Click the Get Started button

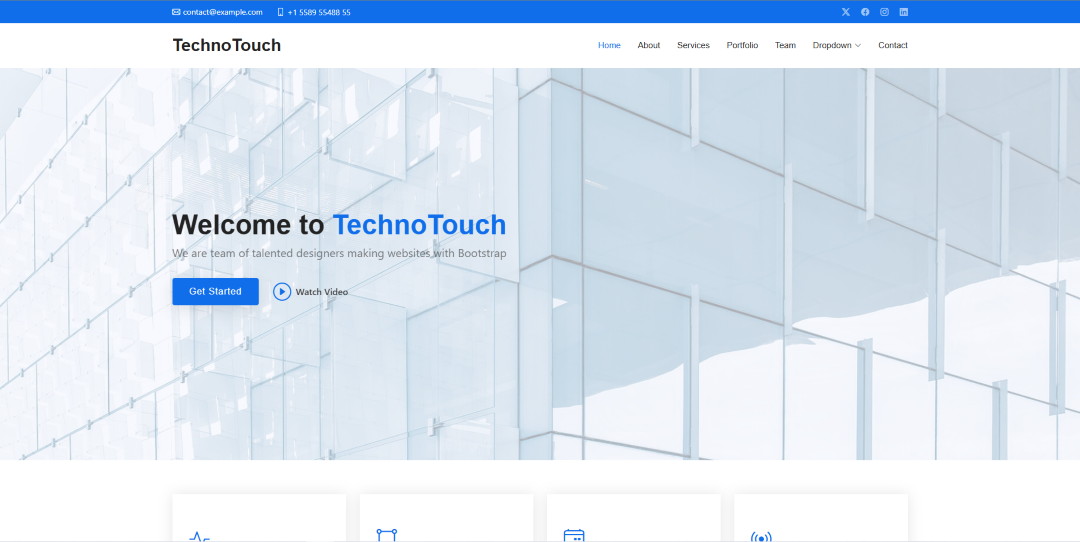pyautogui.click(x=215, y=291)
